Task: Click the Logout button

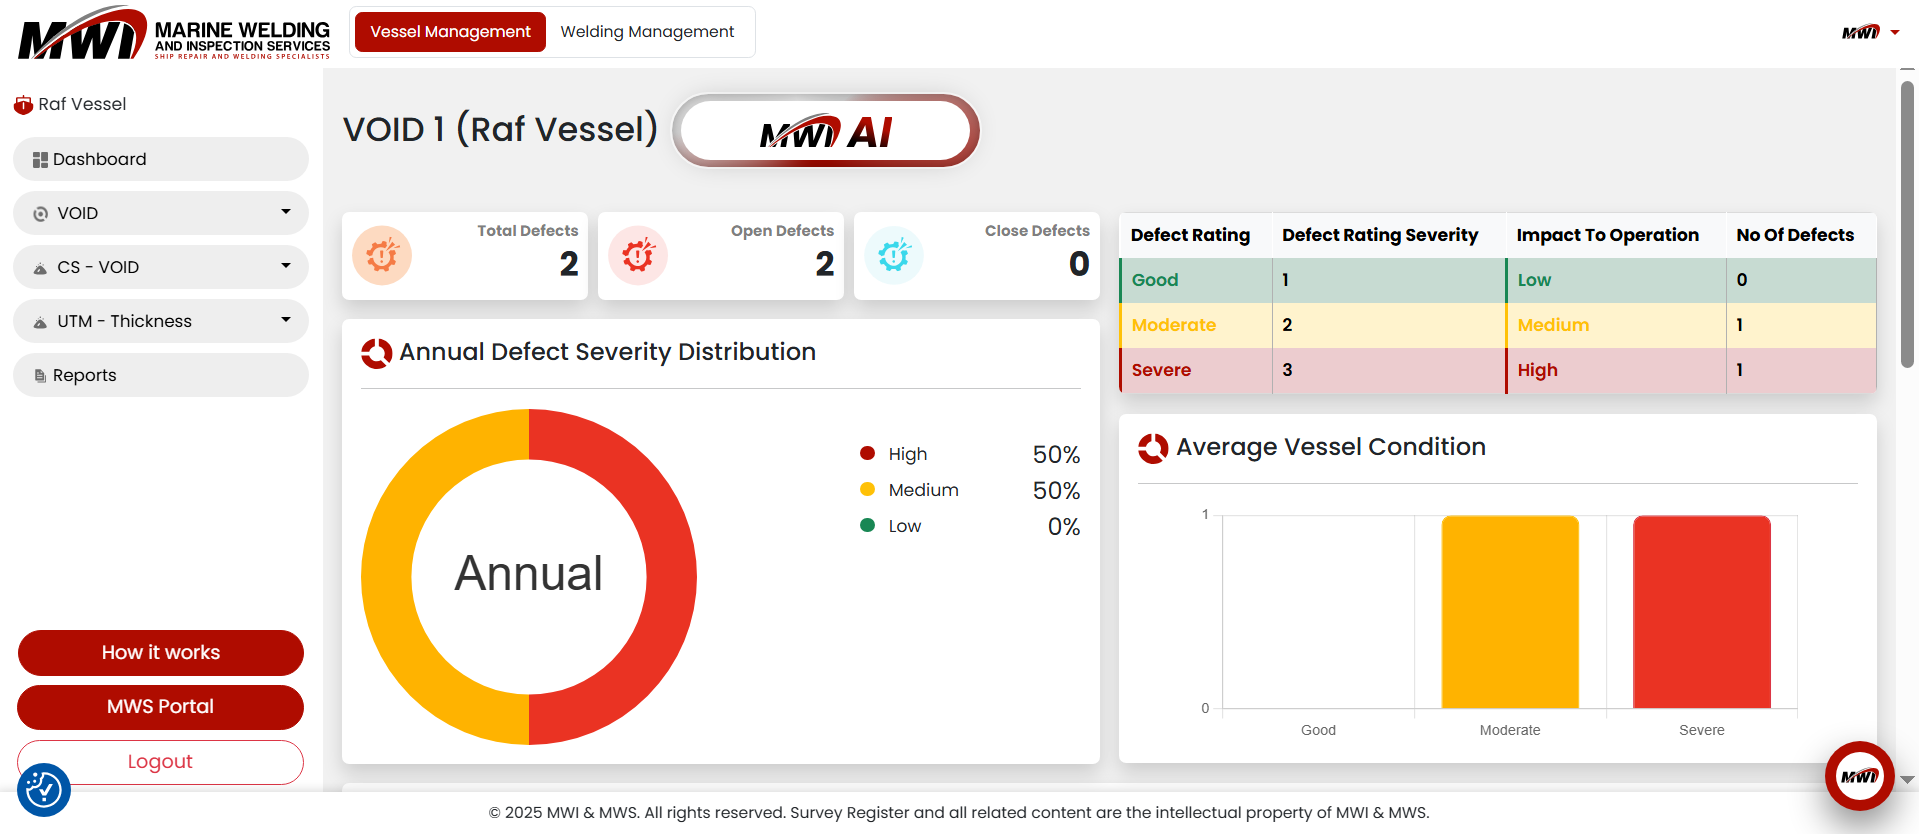Action: click(160, 762)
